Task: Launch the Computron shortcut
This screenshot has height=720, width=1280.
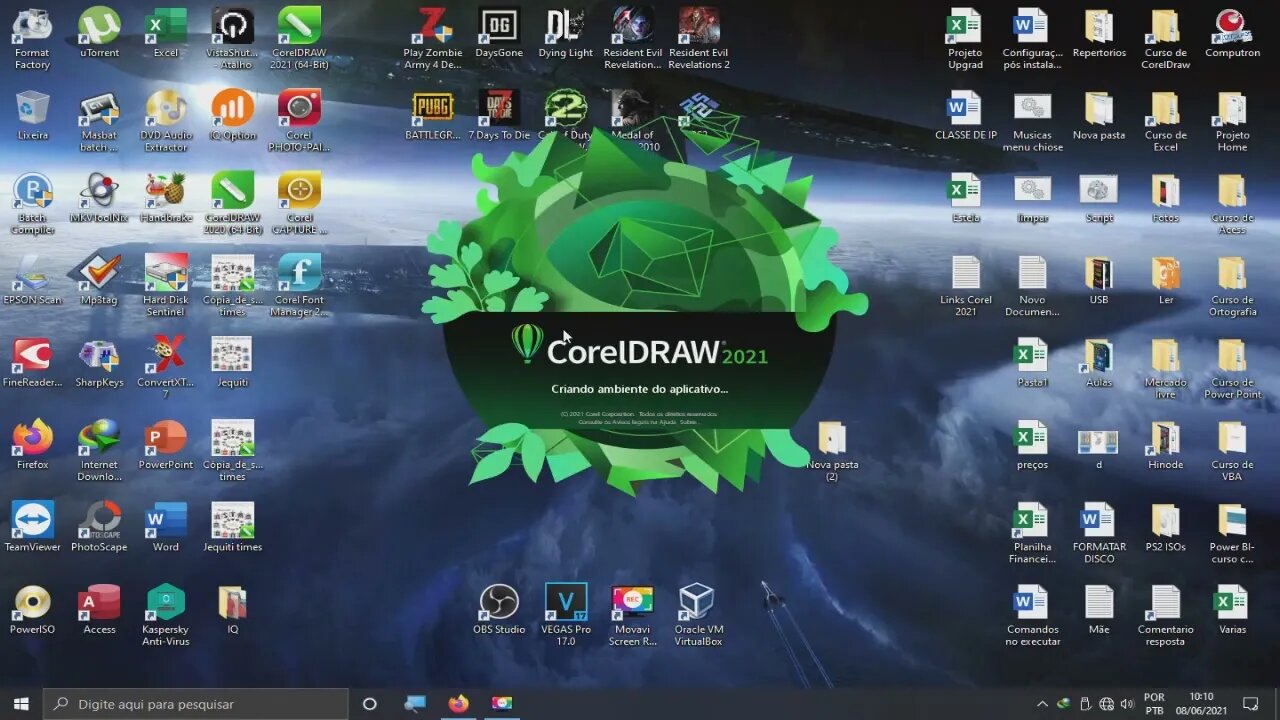Action: point(1232,33)
